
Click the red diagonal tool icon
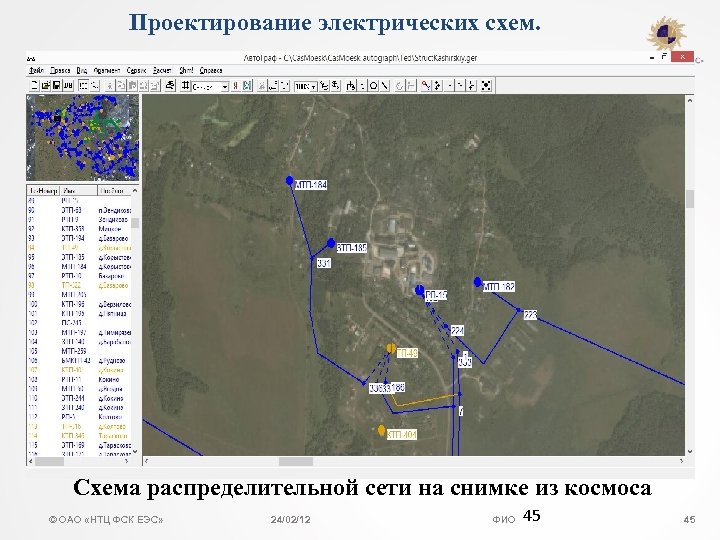point(426,86)
